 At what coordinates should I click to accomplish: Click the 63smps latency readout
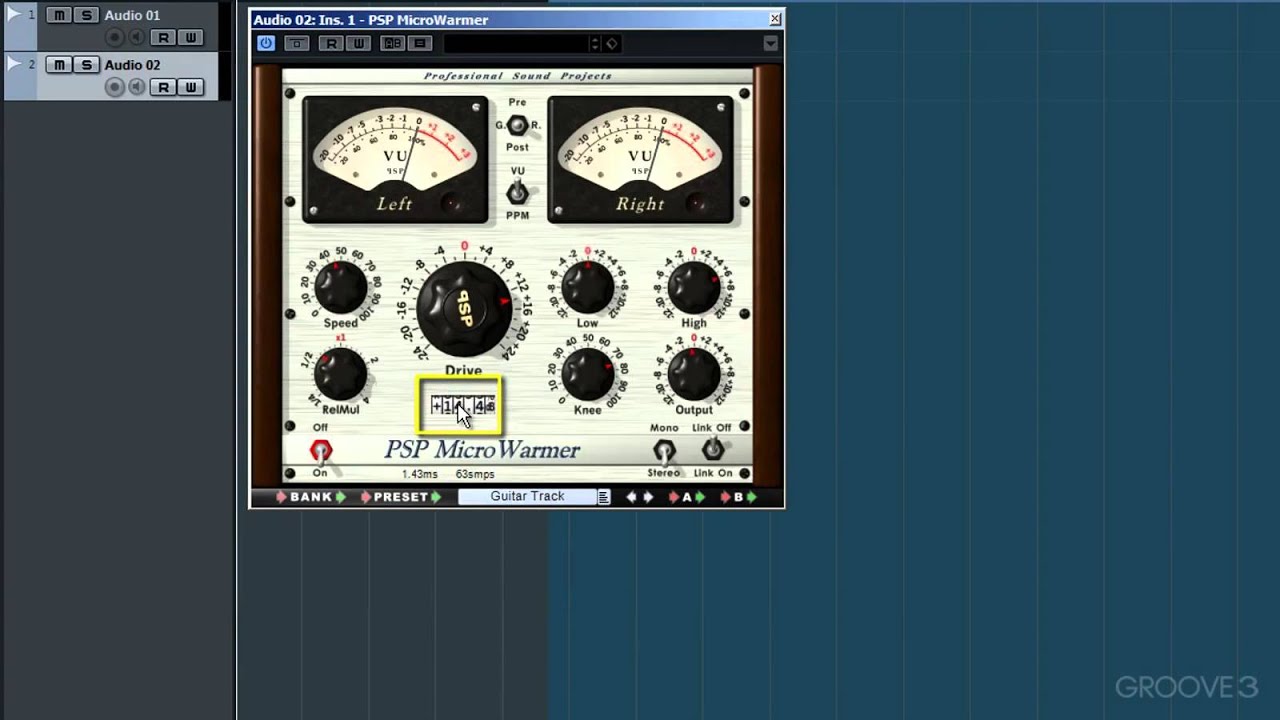[x=475, y=474]
